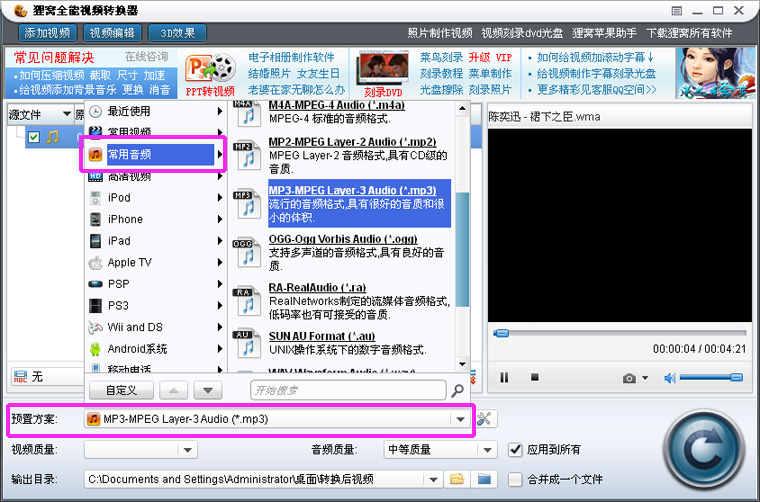Click the OGG file icon
The height and width of the screenshot is (502, 760).
(x=246, y=252)
